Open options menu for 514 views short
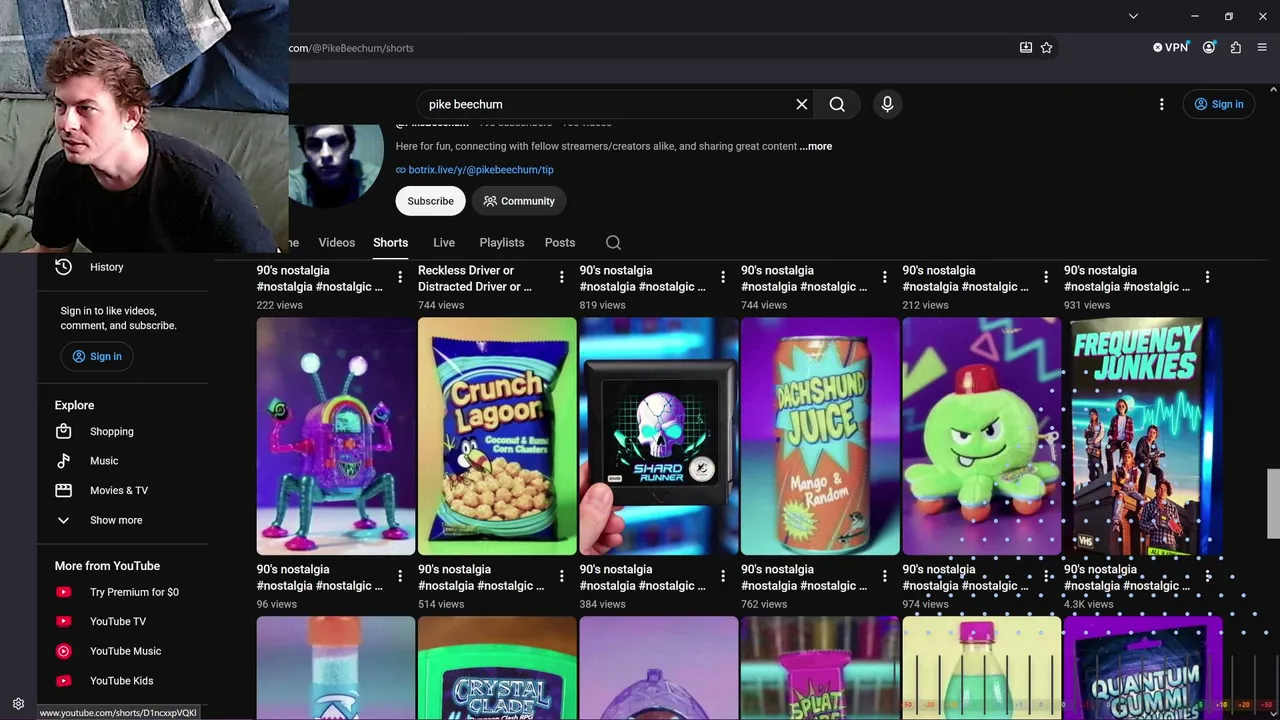The image size is (1280, 720). click(561, 576)
